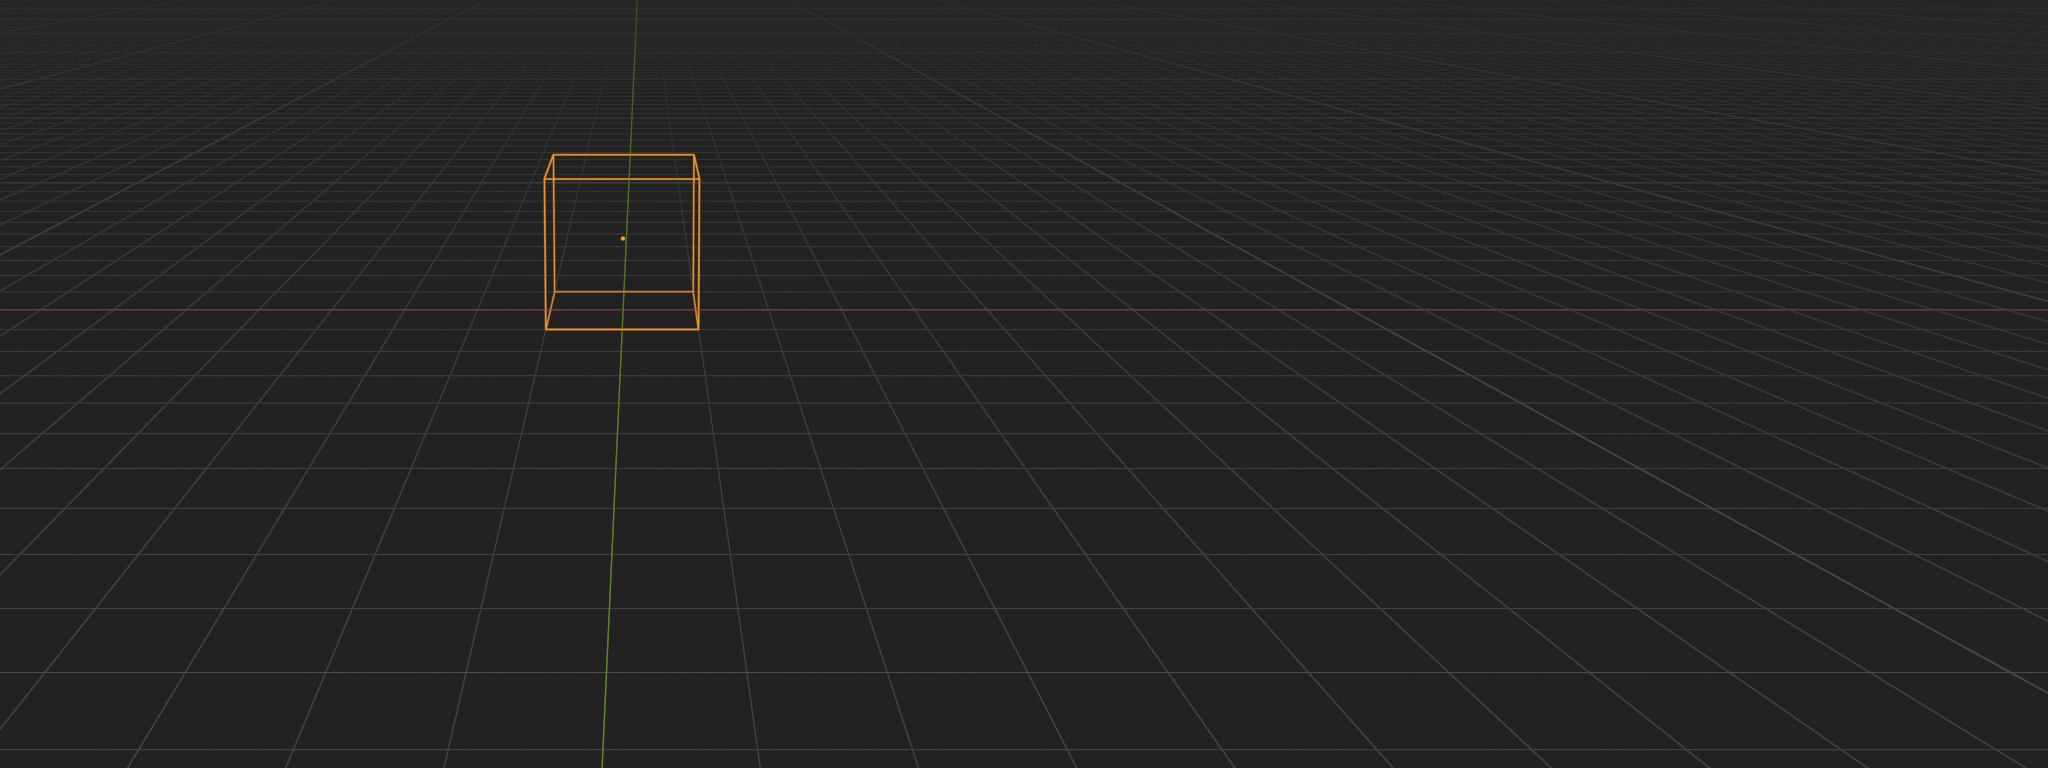The width and height of the screenshot is (2048, 768).
Task: Click the red X axis line right of cube
Action: (1200, 310)
